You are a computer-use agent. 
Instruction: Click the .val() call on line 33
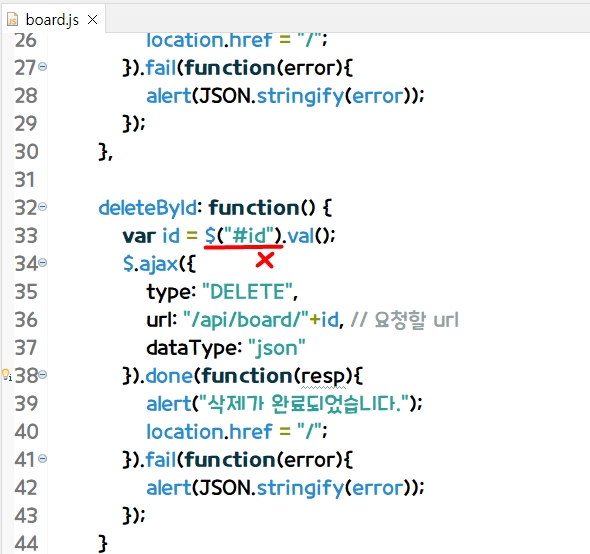309,236
